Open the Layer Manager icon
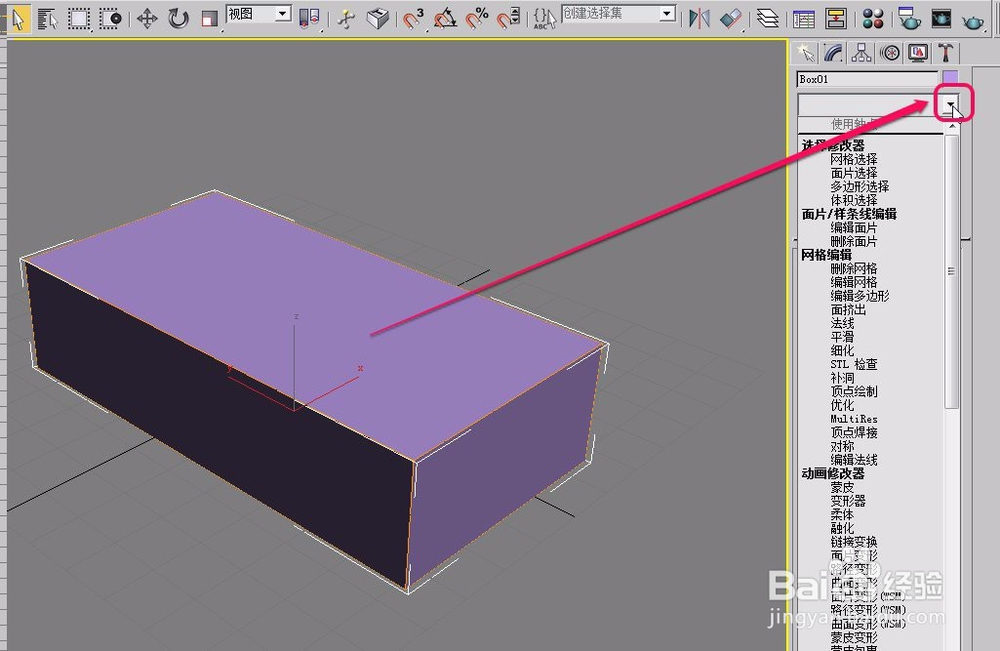Viewport: 1000px width, 651px height. pyautogui.click(x=767, y=18)
